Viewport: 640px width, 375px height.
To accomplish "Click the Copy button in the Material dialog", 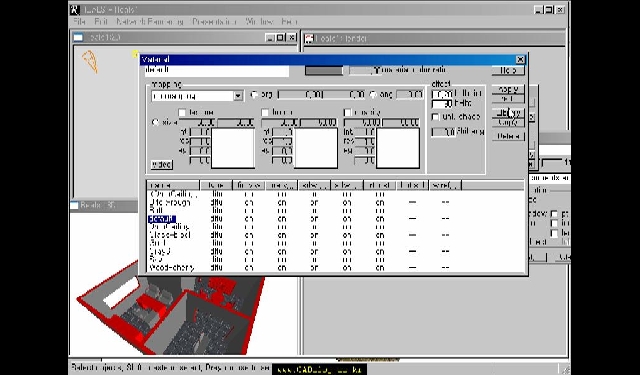I will [508, 122].
